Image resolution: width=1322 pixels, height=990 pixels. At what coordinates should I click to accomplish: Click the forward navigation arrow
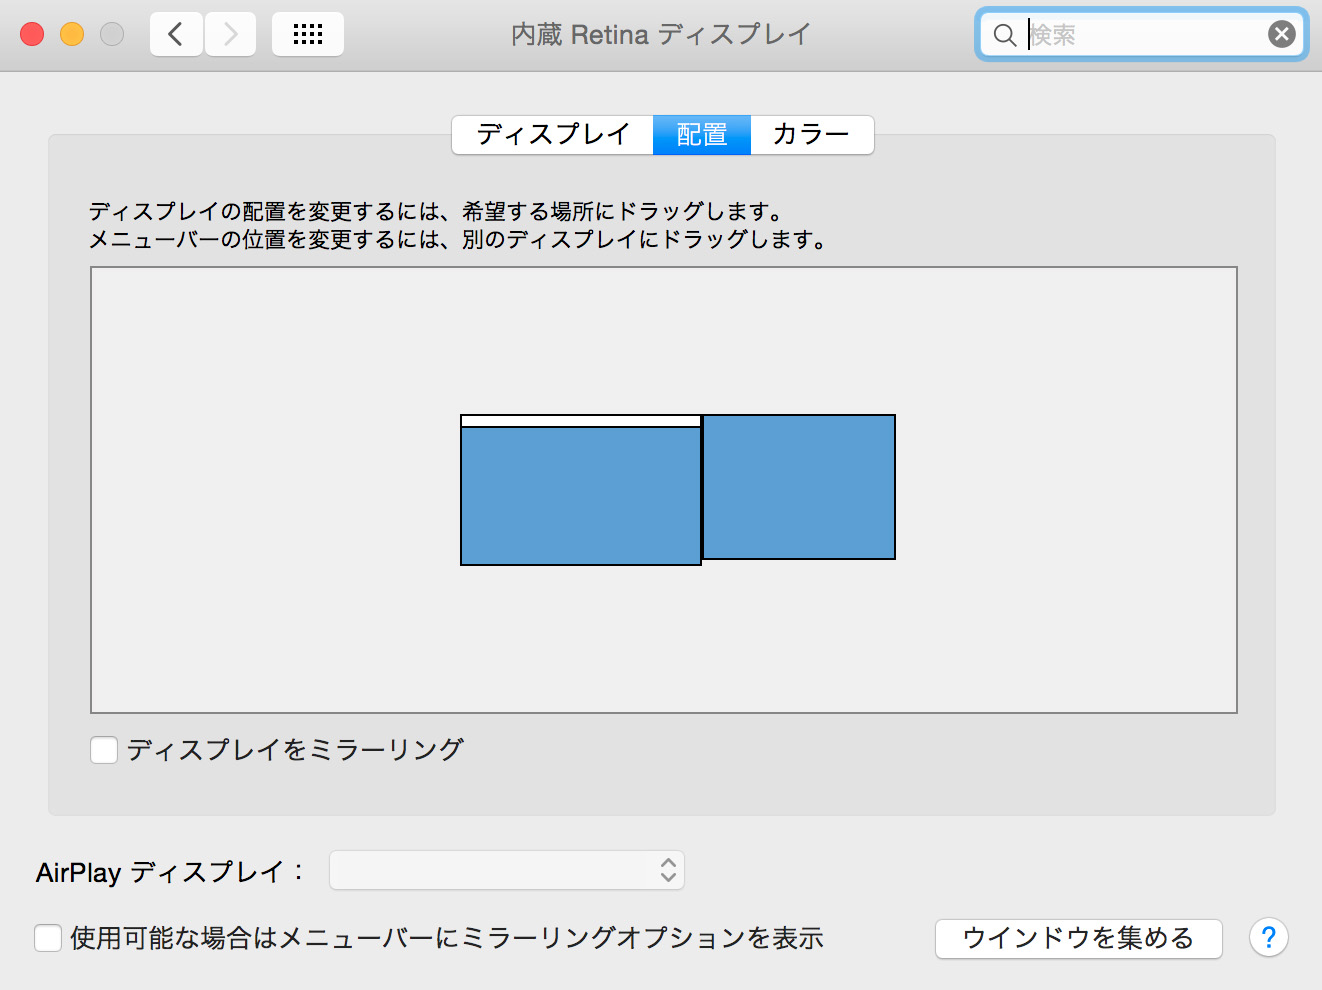click(x=231, y=35)
